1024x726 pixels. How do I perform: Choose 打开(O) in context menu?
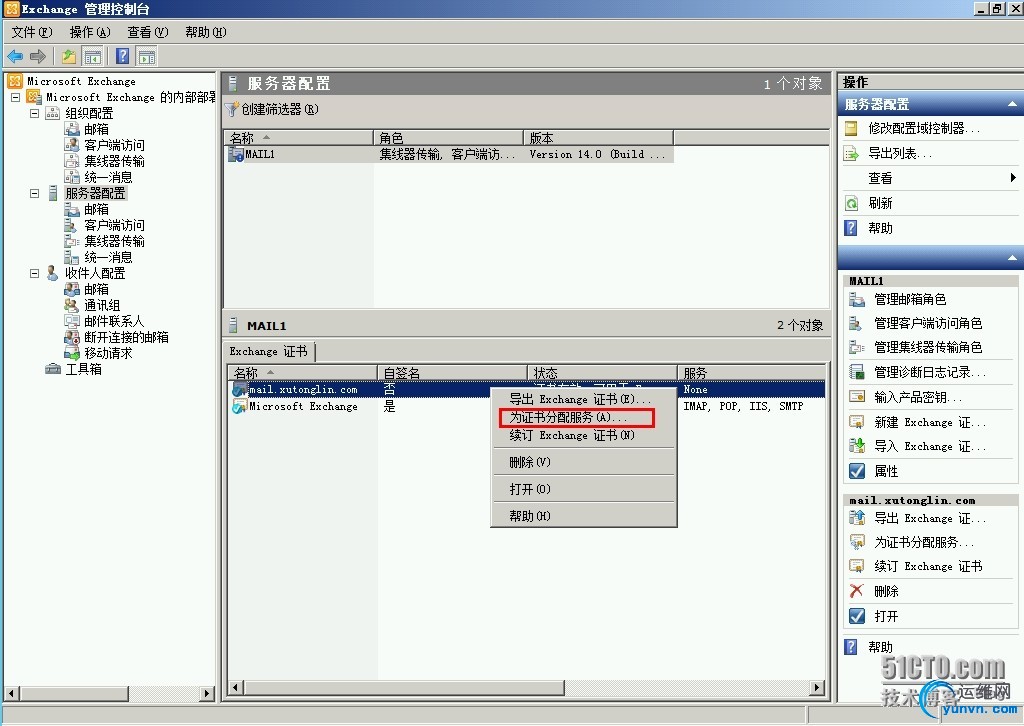coord(583,489)
